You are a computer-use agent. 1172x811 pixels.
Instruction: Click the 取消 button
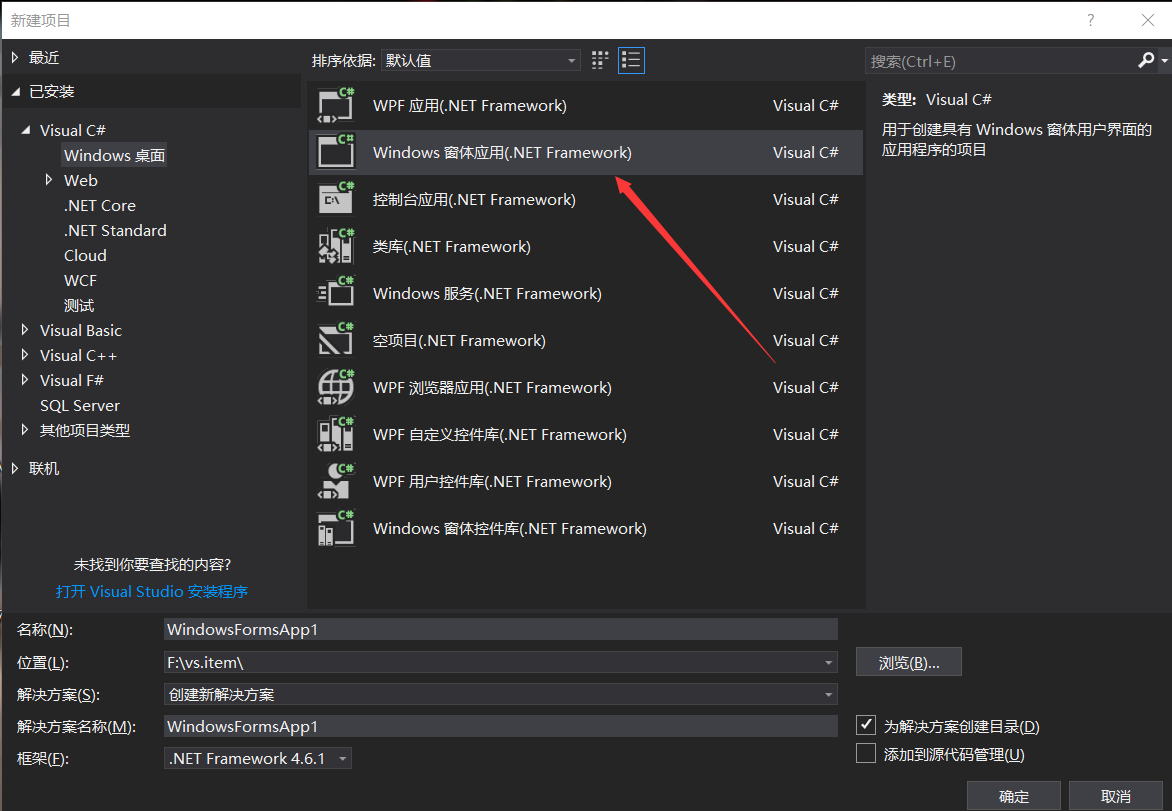click(1115, 796)
